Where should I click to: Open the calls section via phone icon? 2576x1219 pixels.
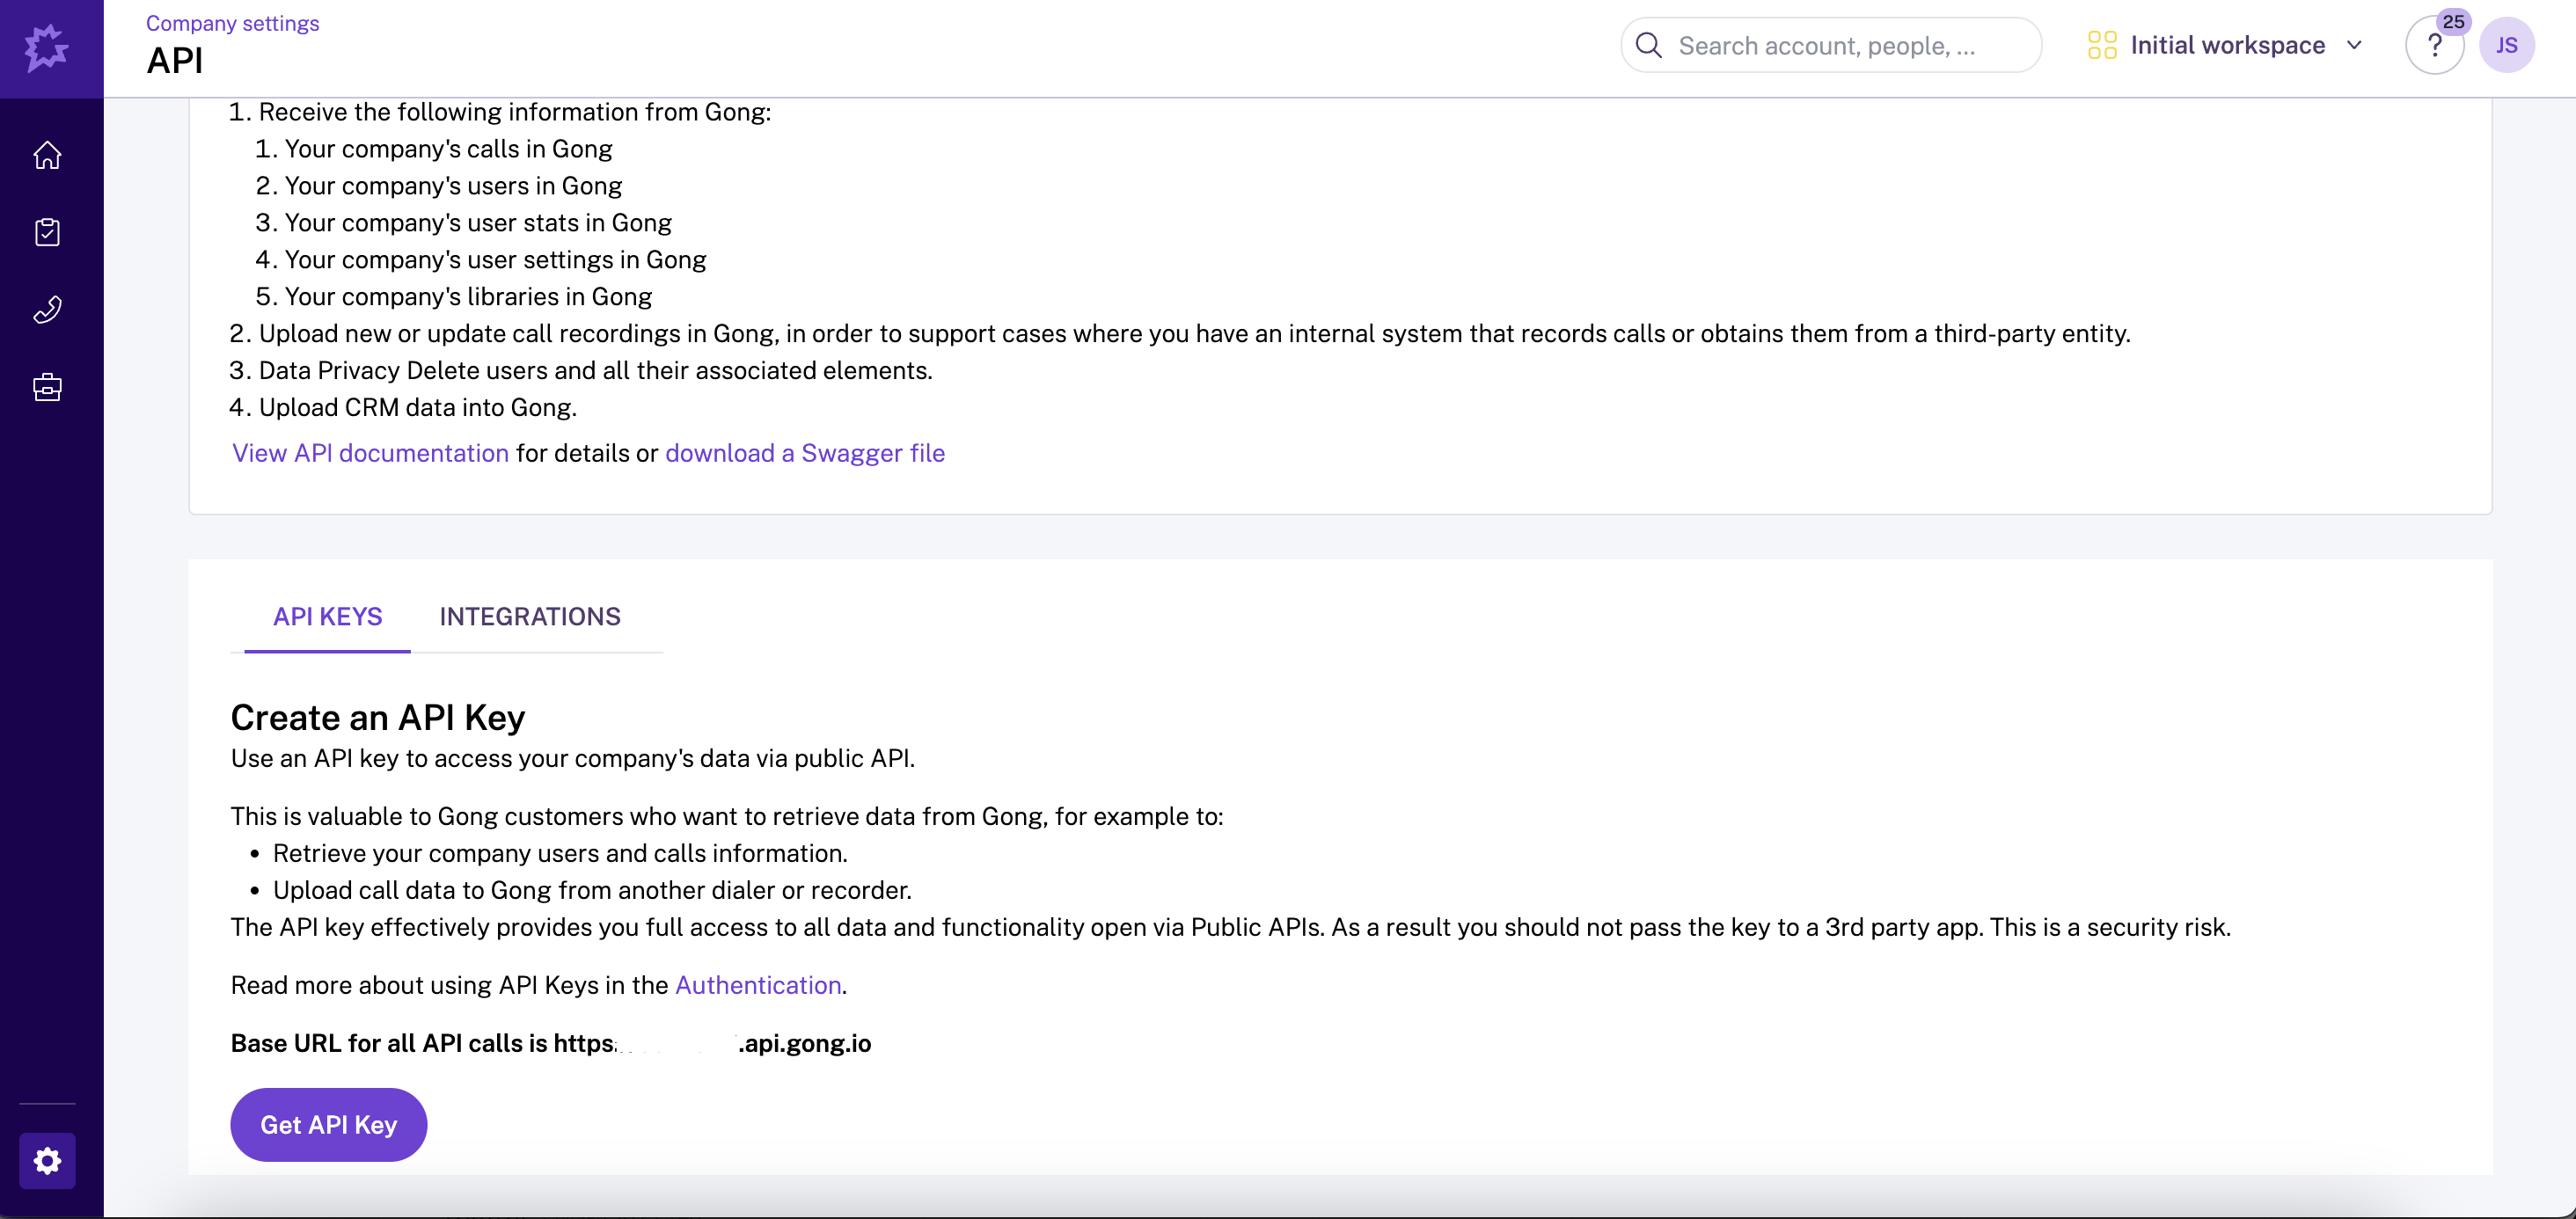[47, 309]
